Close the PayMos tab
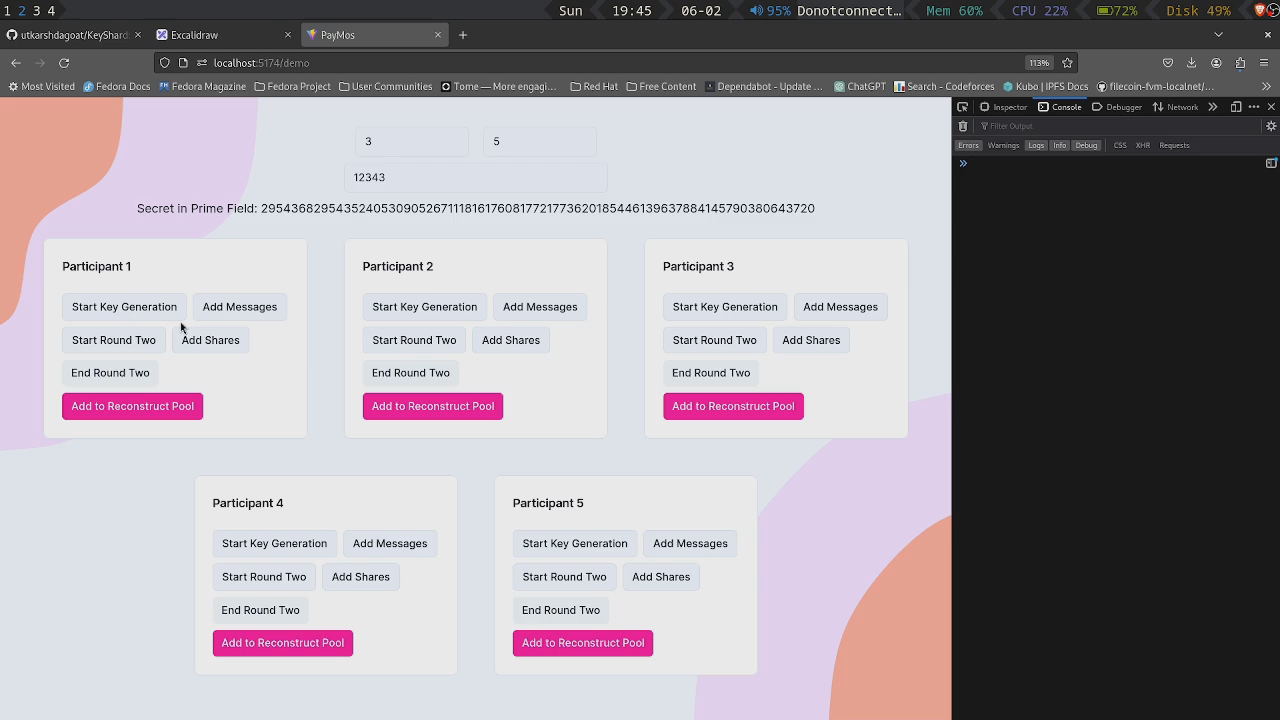The height and width of the screenshot is (720, 1280). pos(438,35)
